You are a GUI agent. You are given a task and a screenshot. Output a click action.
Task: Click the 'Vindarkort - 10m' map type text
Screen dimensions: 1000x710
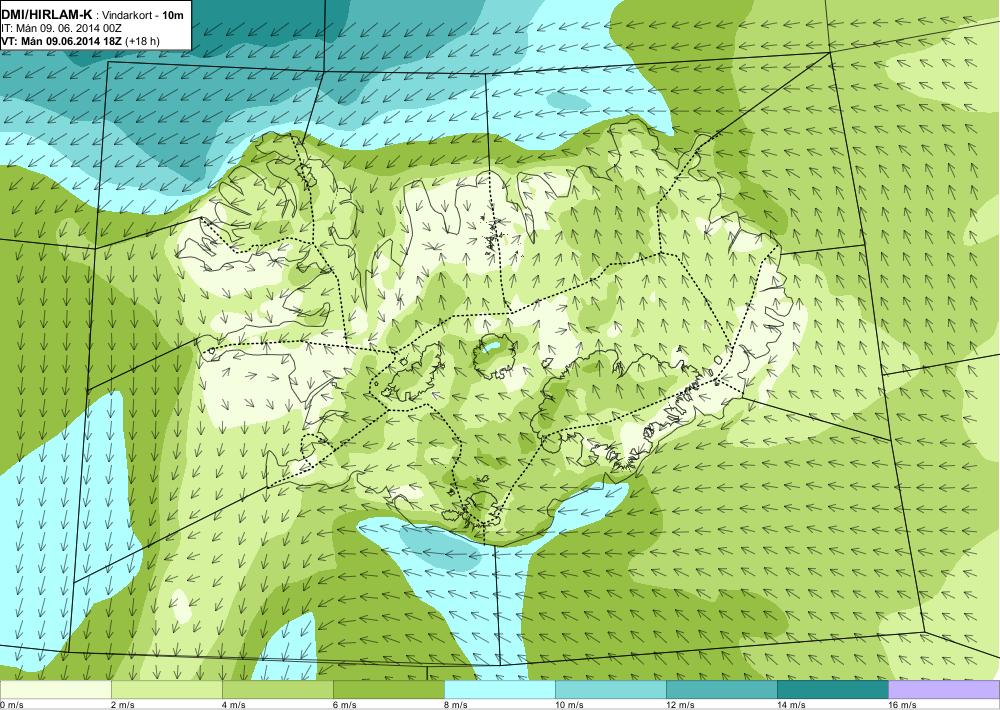[x=143, y=15]
